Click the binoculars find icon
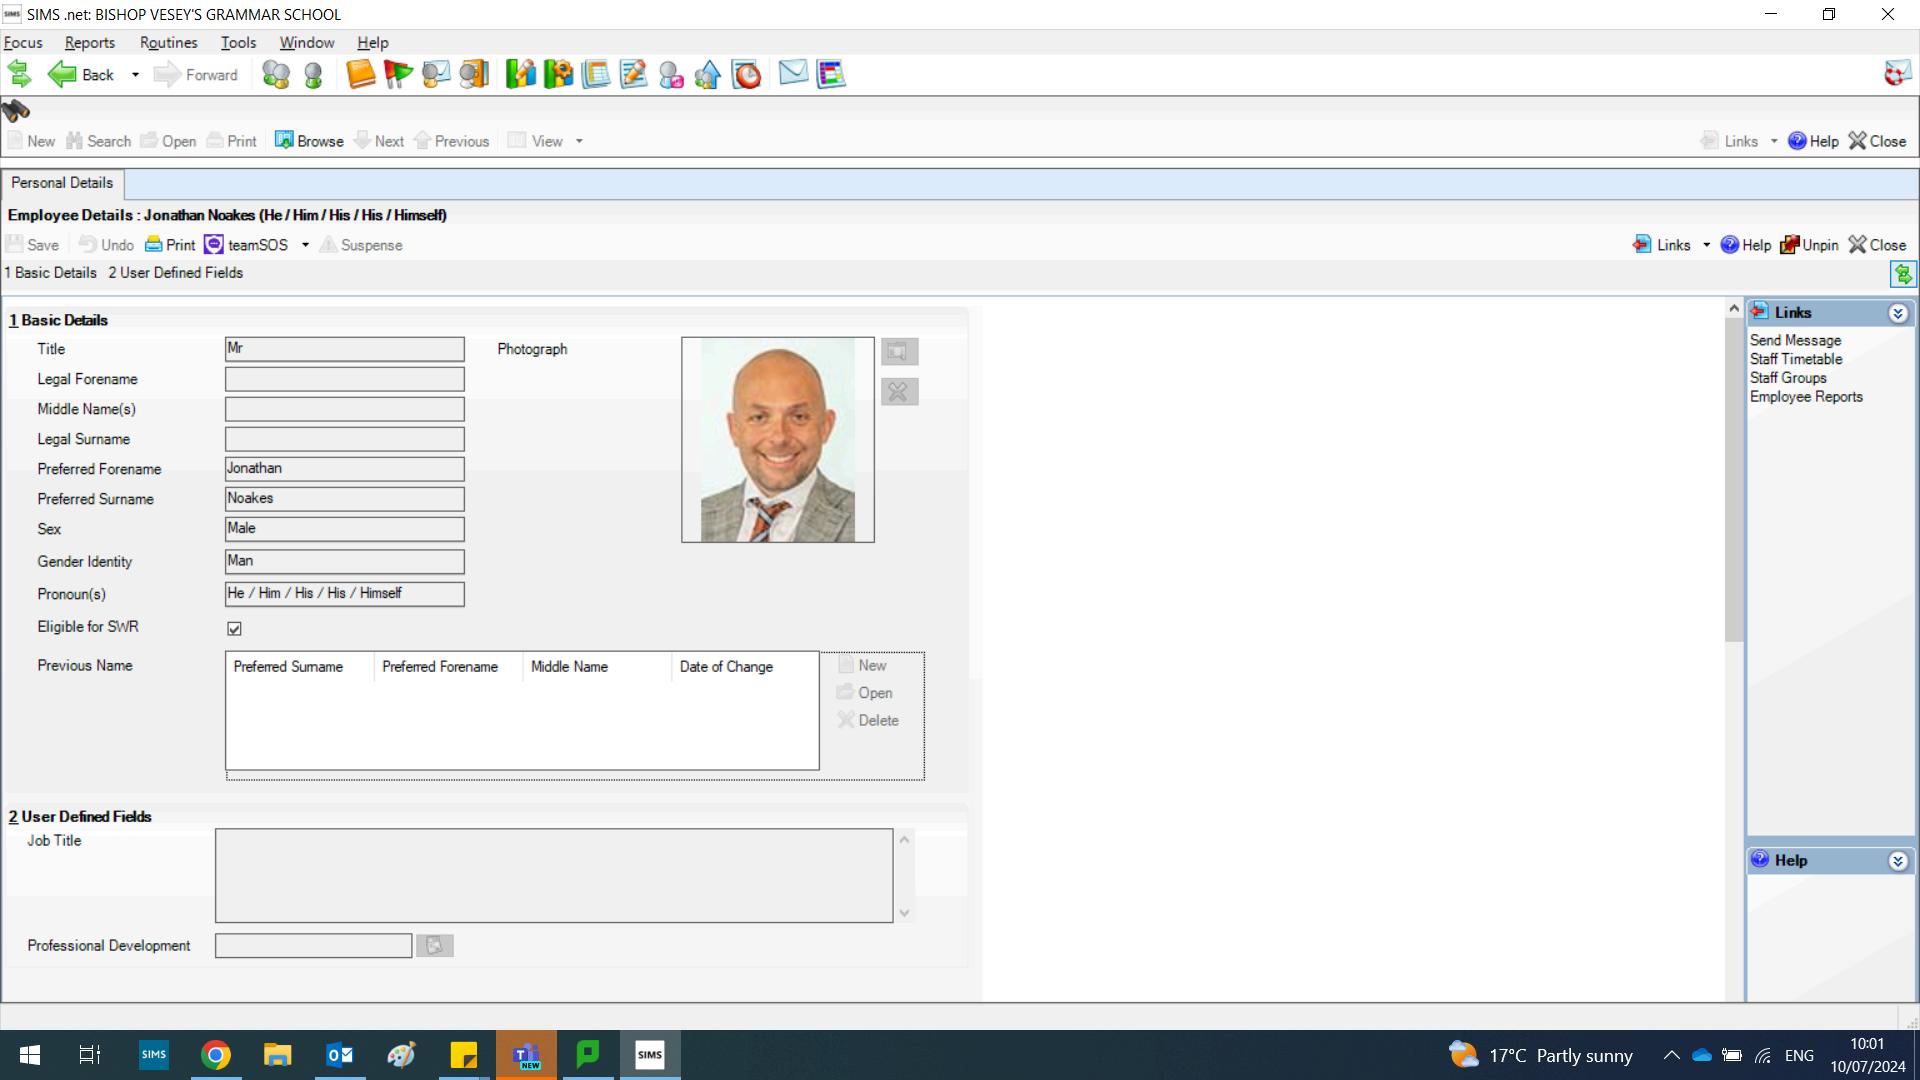1920x1080 pixels. coord(16,110)
